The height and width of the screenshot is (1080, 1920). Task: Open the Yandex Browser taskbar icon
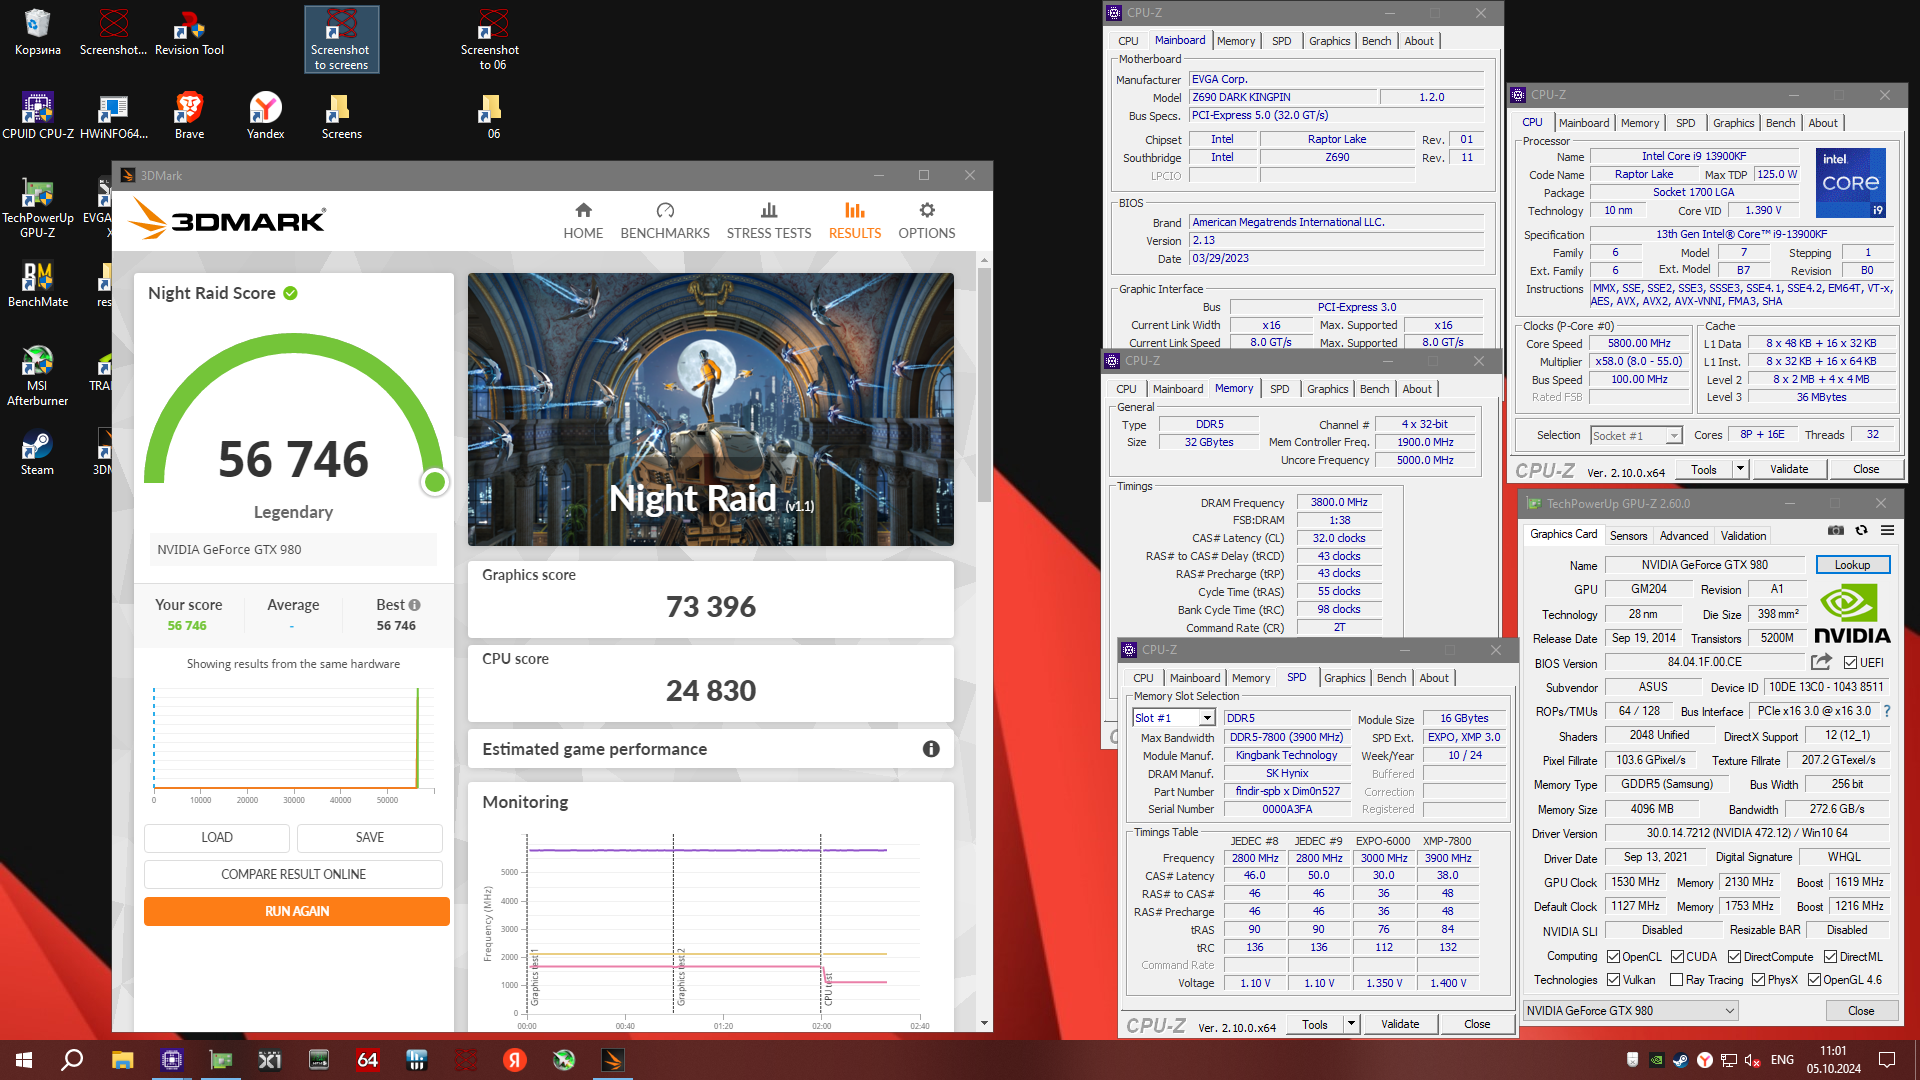(515, 1059)
